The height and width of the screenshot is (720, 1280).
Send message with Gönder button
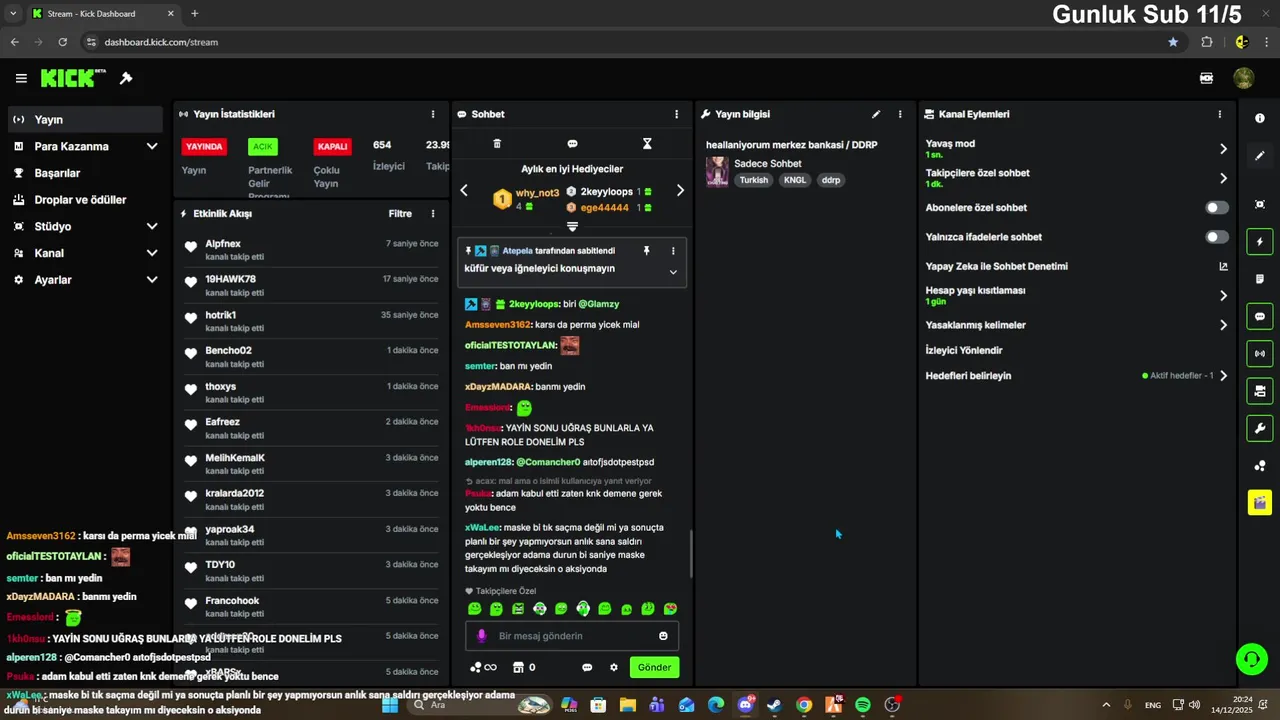pos(654,667)
